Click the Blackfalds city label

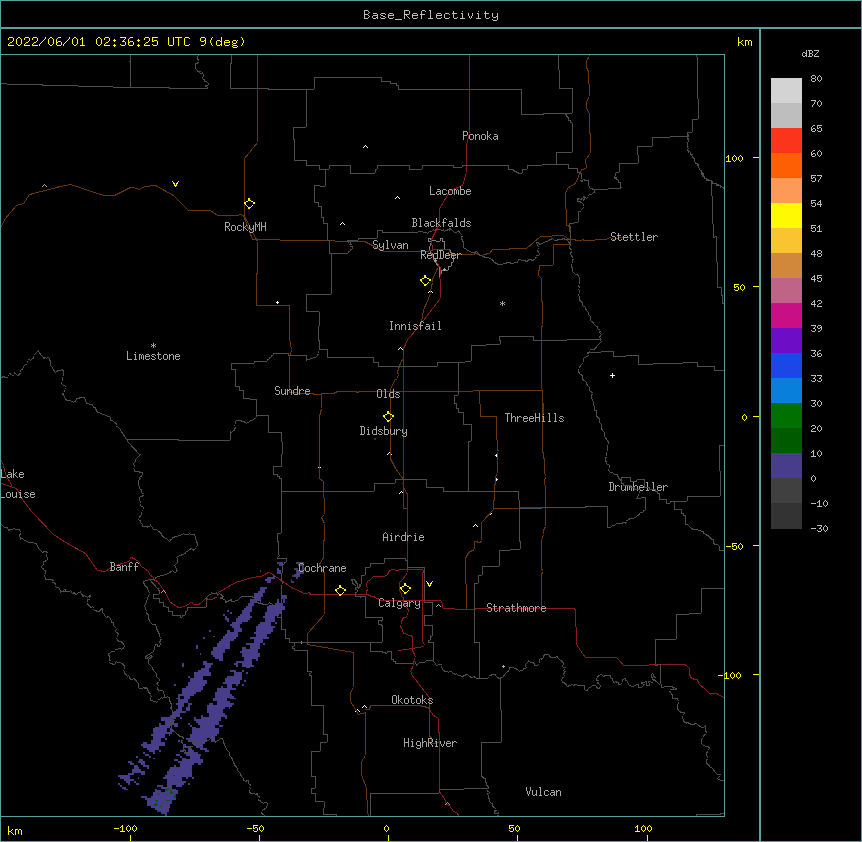pos(441,223)
